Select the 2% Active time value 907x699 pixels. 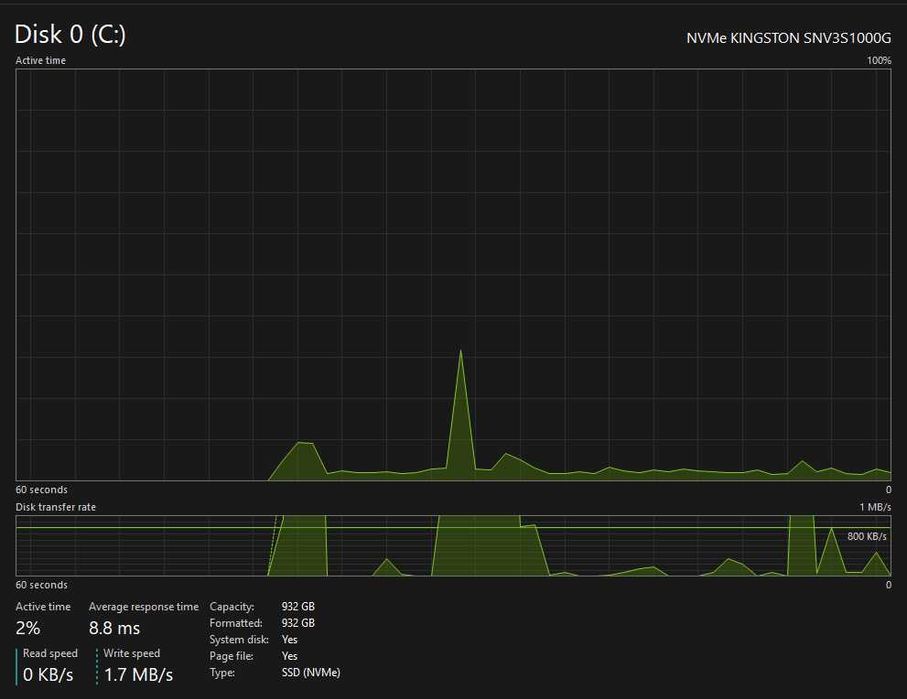tap(28, 628)
